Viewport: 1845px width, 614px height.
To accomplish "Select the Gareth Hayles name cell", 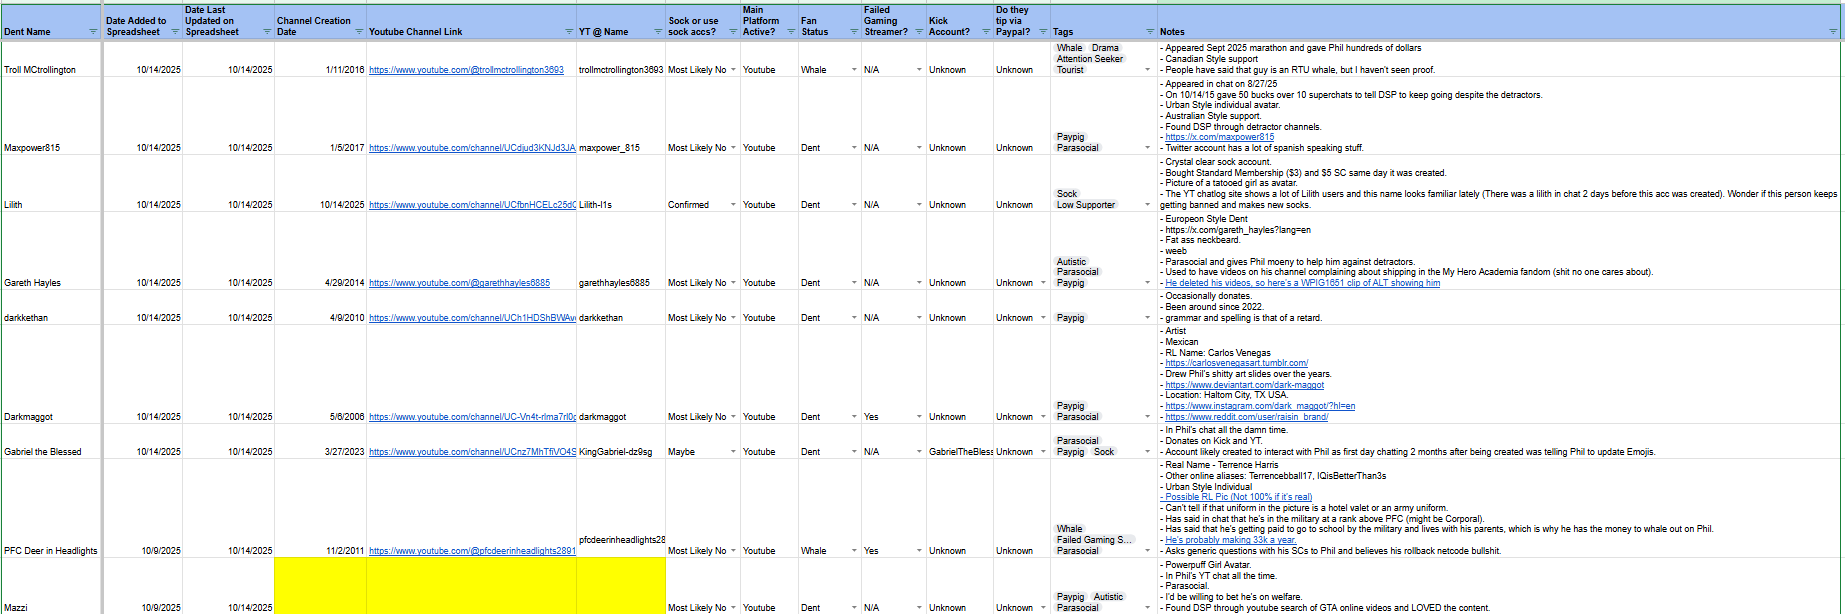I will click(52, 251).
